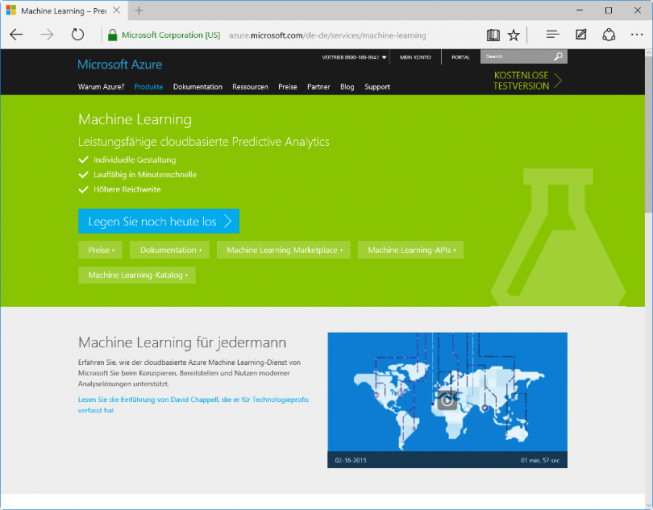
Task: Open Machine Learning-Katalog button
Action: [137, 275]
